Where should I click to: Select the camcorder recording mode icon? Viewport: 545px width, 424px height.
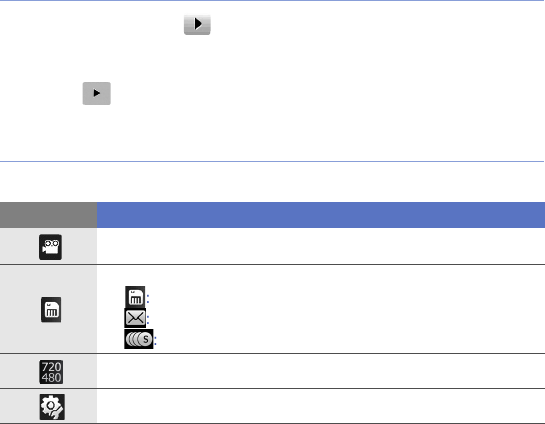coord(50,247)
